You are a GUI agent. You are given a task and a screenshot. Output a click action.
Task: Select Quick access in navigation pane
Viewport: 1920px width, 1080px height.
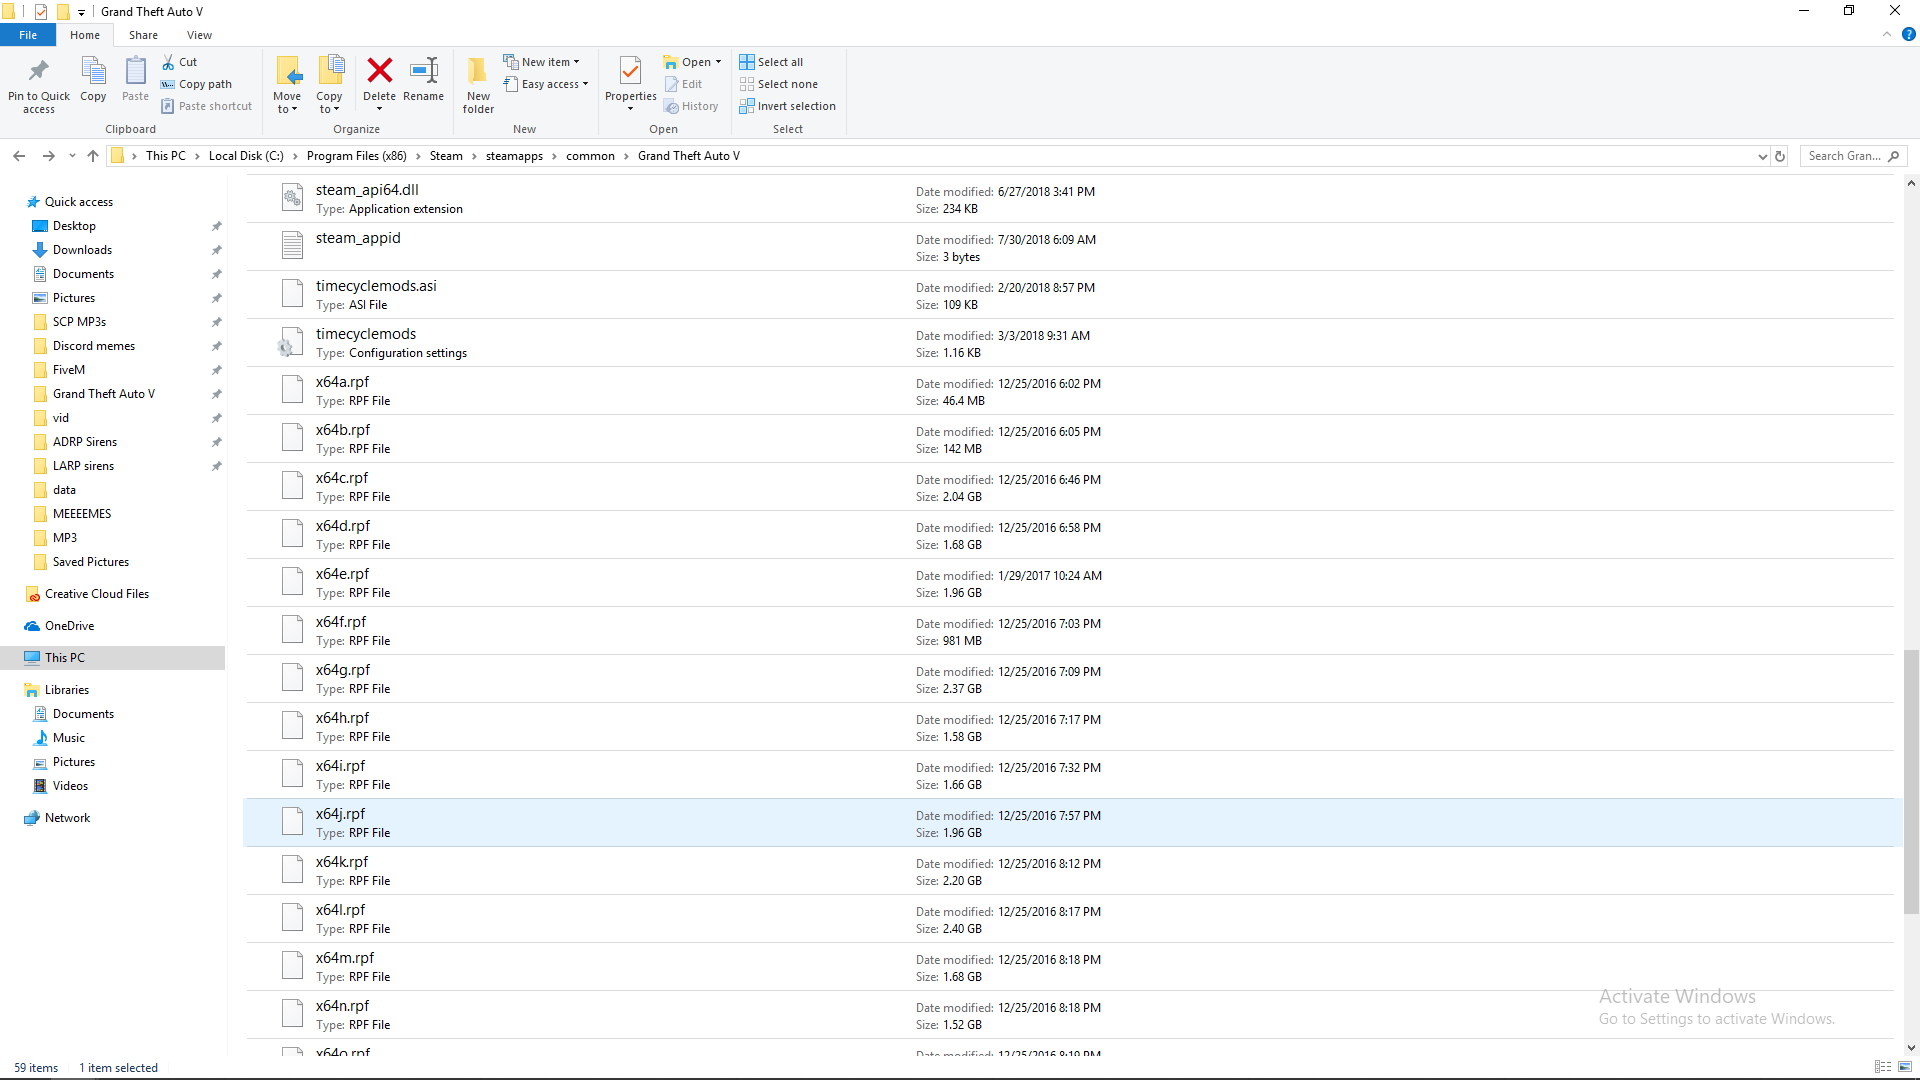coord(79,202)
